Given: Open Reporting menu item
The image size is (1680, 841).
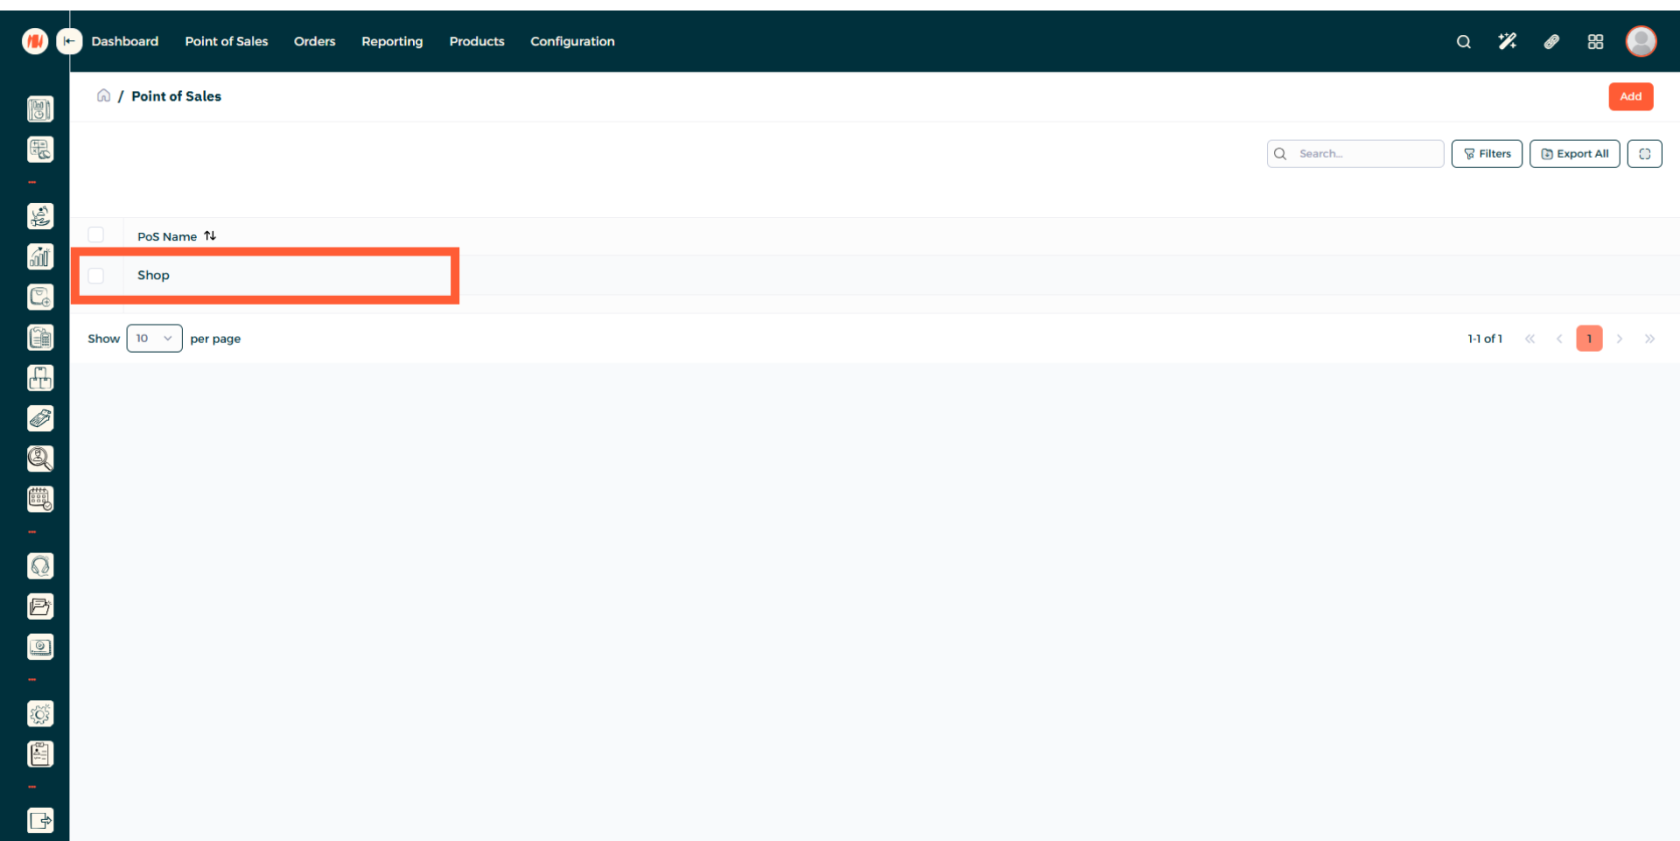Looking at the screenshot, I should pyautogui.click(x=392, y=41).
